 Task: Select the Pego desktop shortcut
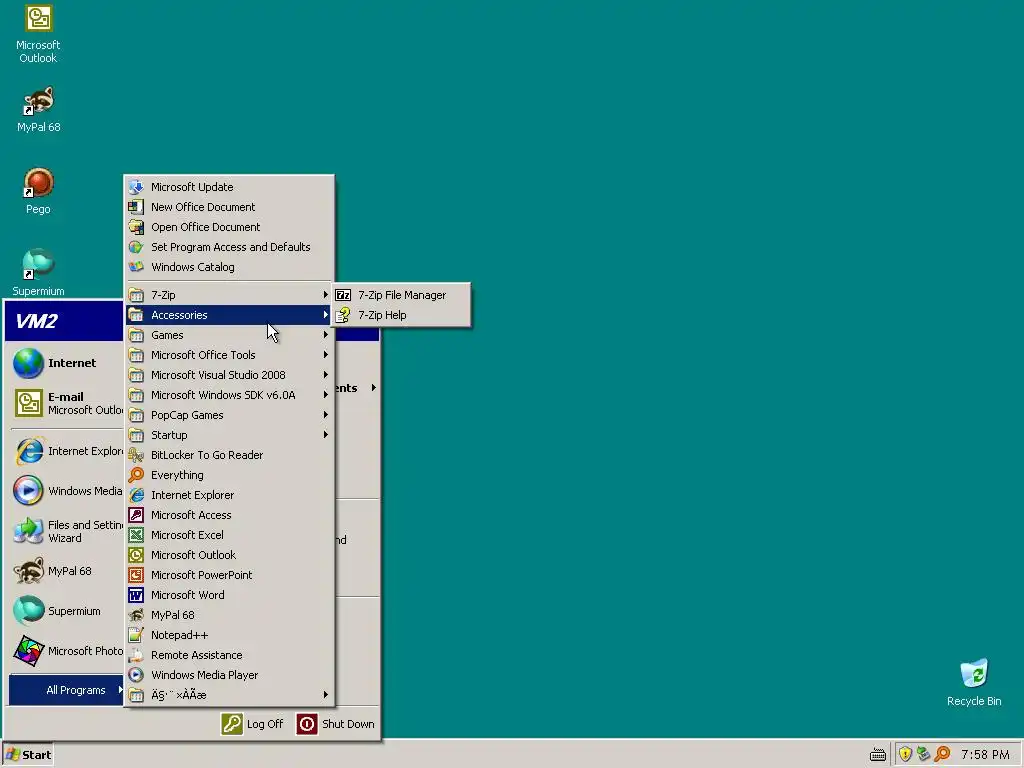pos(38,191)
